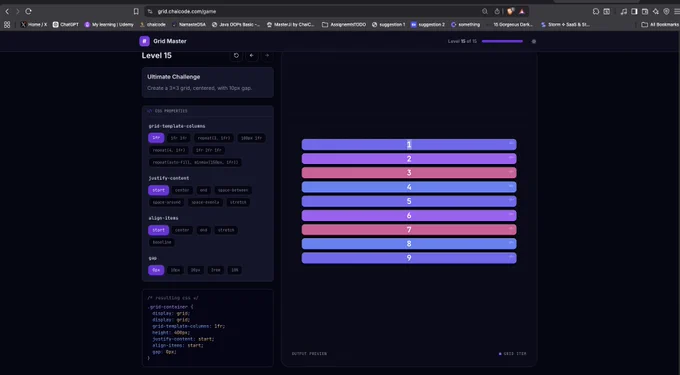Image resolution: width=680 pixels, height=375 pixels.
Task: Open Home / X bookmark
Action: coord(33,25)
